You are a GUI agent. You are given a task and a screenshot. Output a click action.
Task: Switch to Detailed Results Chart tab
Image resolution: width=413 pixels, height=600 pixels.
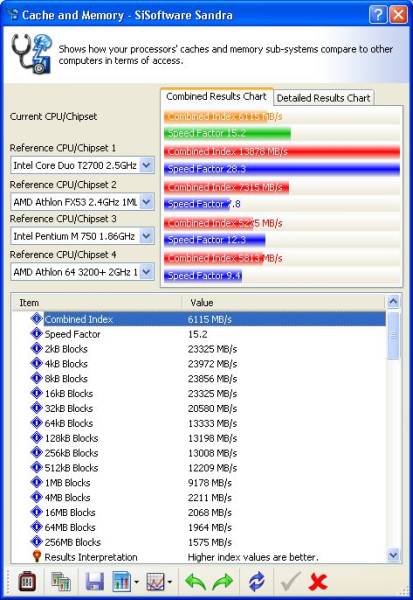(323, 98)
